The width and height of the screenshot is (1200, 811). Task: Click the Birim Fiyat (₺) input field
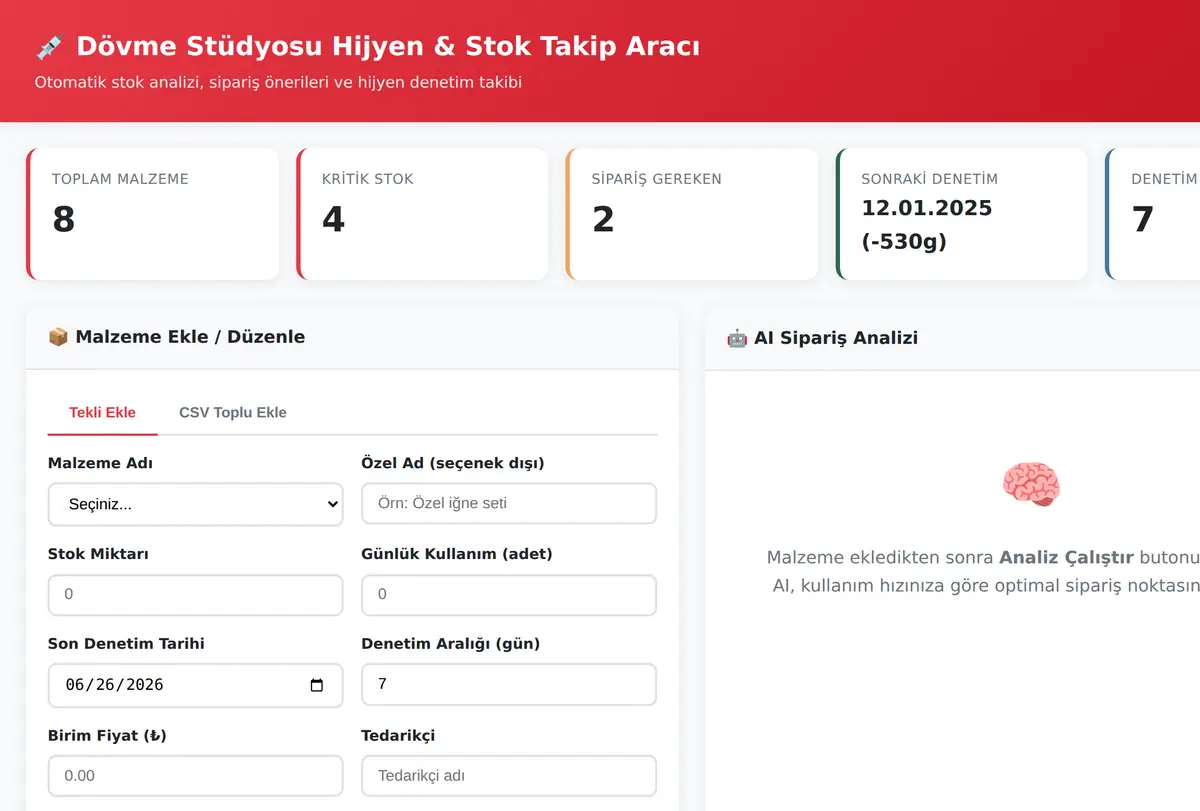(x=195, y=775)
